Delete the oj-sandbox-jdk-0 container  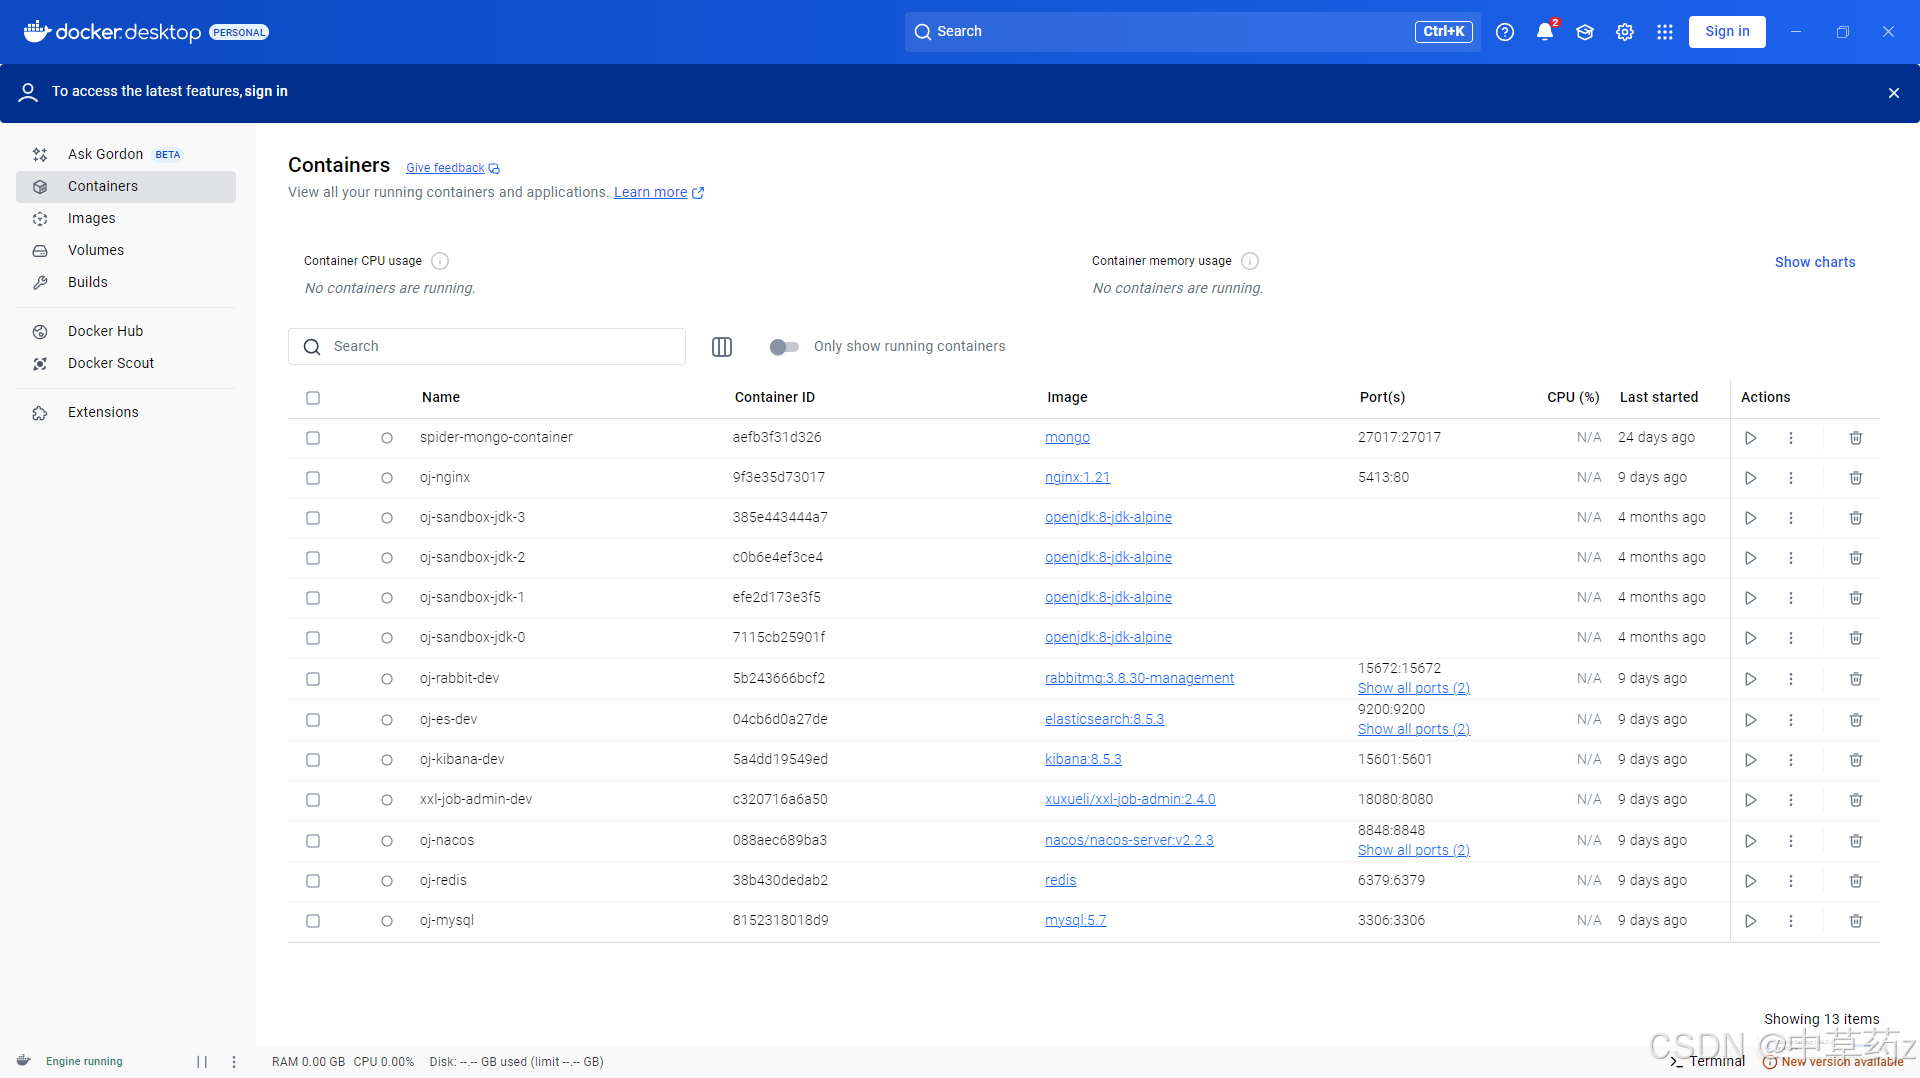click(1856, 638)
